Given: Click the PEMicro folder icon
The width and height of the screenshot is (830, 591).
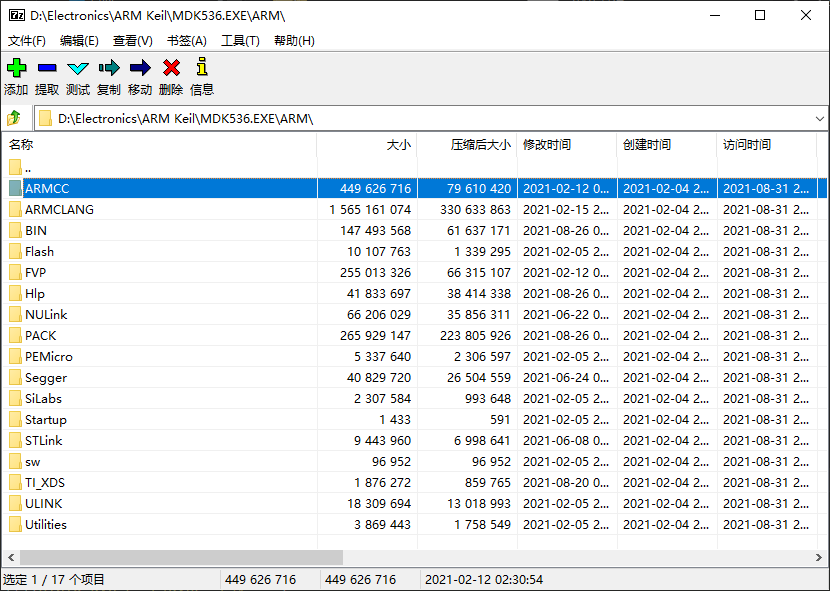Looking at the screenshot, I should (15, 357).
